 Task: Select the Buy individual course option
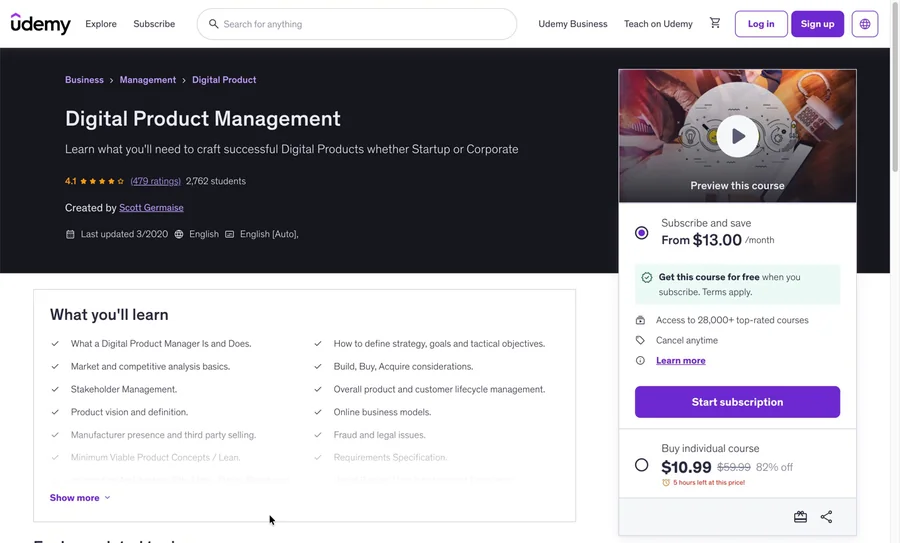pos(642,465)
